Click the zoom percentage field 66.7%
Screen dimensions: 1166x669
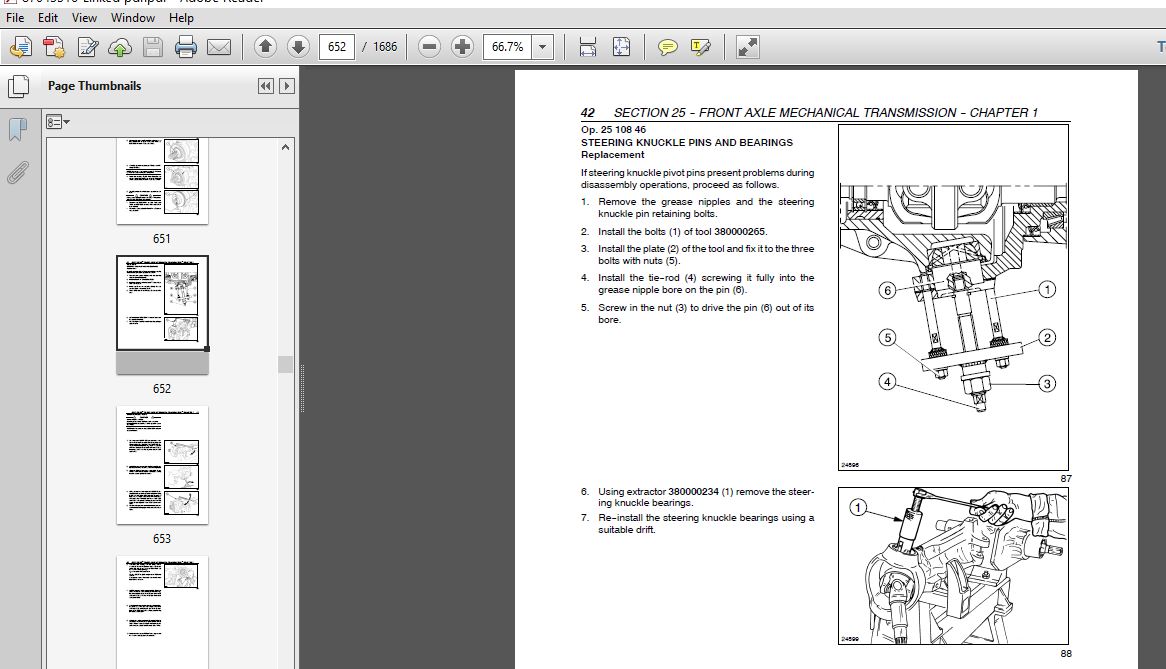508,47
